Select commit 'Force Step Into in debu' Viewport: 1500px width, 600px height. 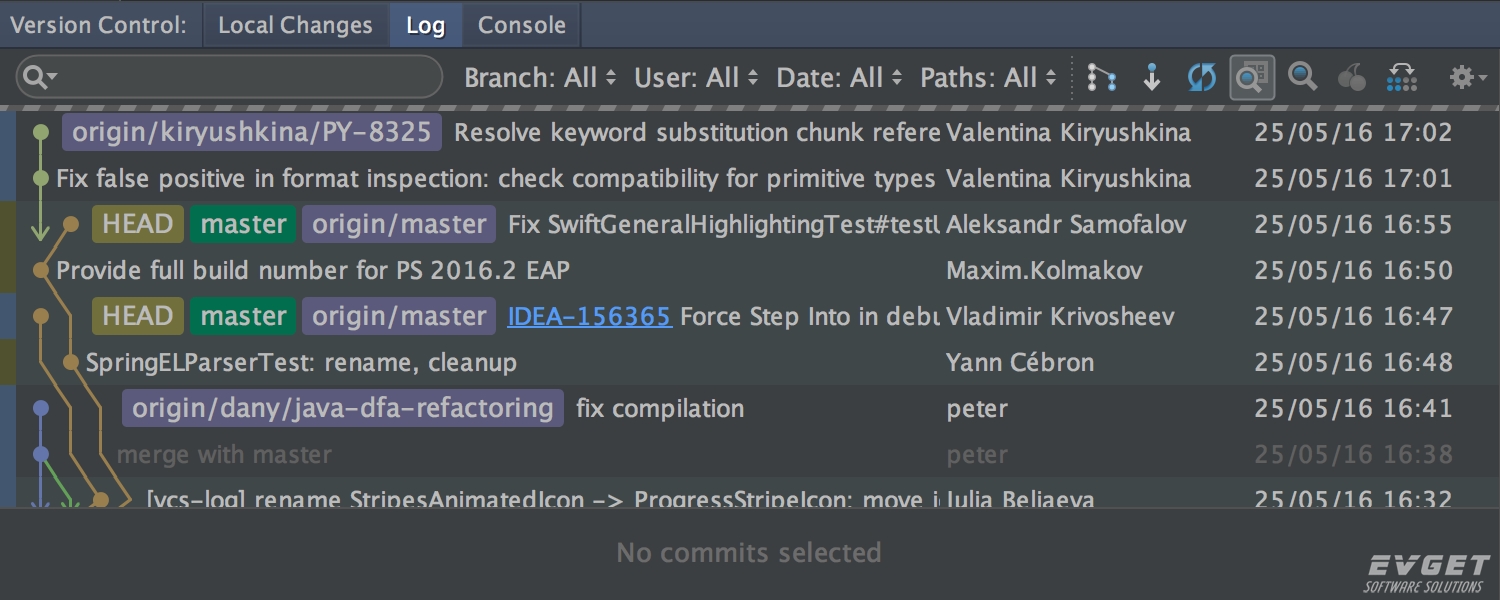click(809, 317)
